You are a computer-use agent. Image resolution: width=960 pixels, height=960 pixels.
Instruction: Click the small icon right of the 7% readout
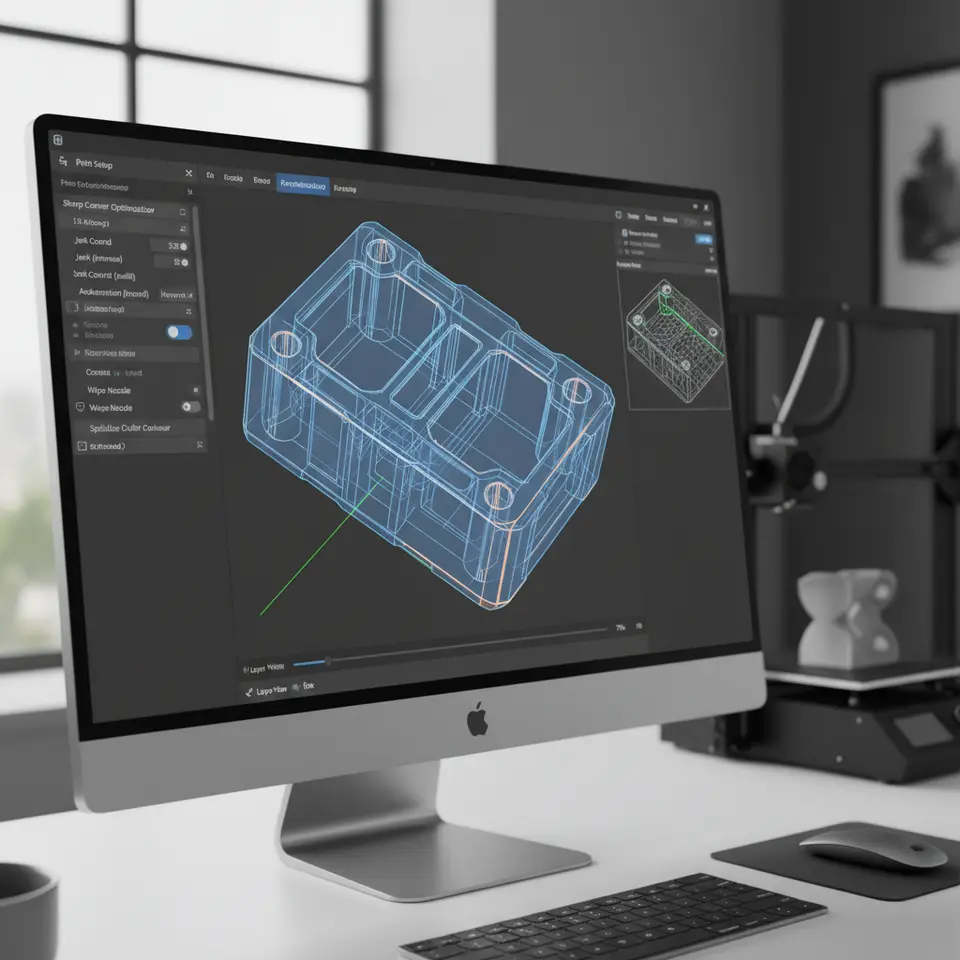(x=639, y=626)
